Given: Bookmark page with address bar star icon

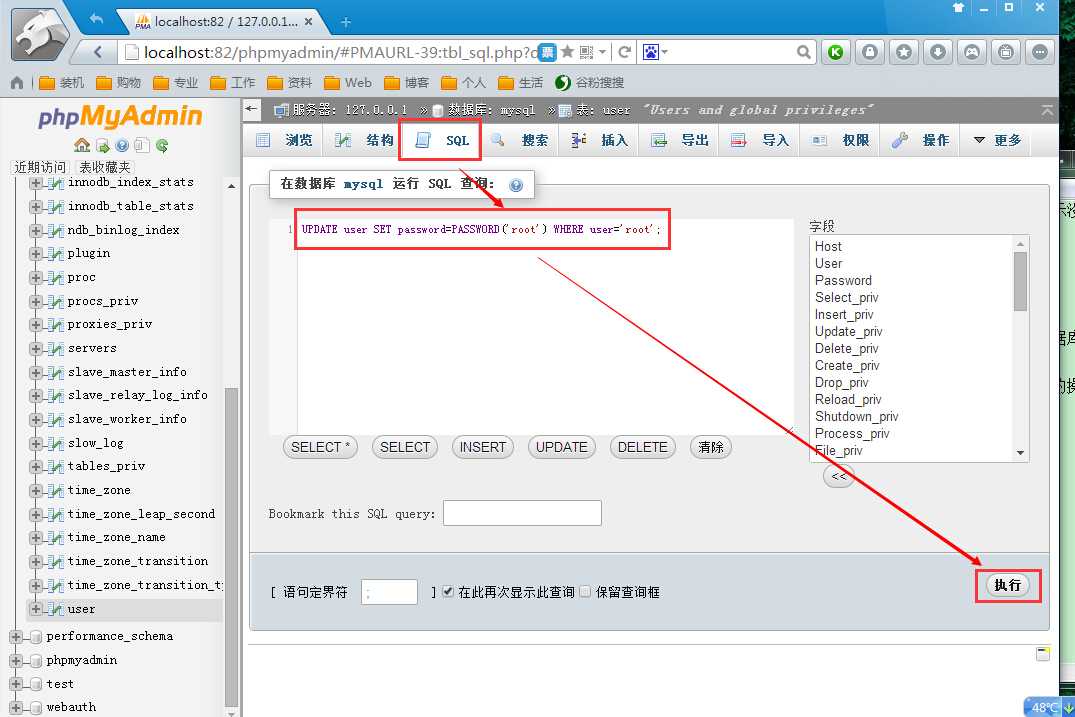Looking at the screenshot, I should [x=568, y=52].
